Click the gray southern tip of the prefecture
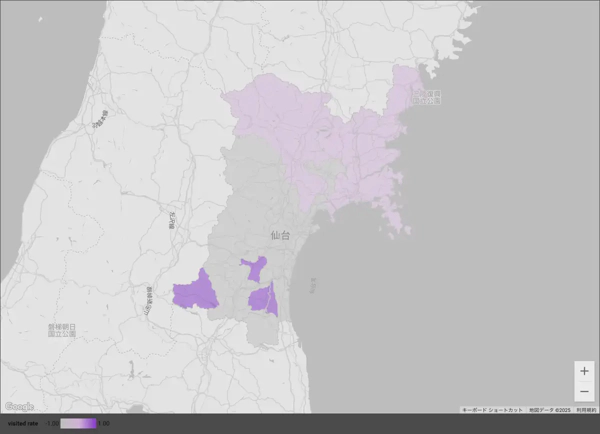600x434 pixels. pos(262,335)
